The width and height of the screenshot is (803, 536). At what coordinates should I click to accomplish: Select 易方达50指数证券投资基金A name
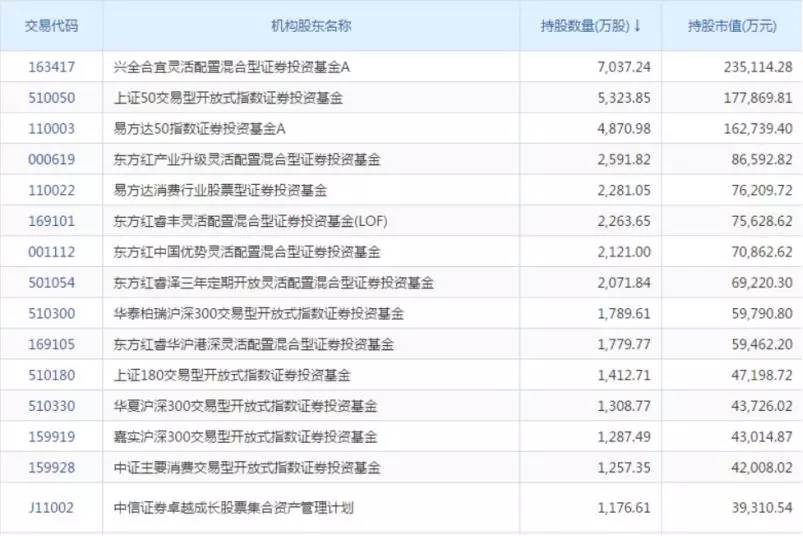pyautogui.click(x=199, y=128)
